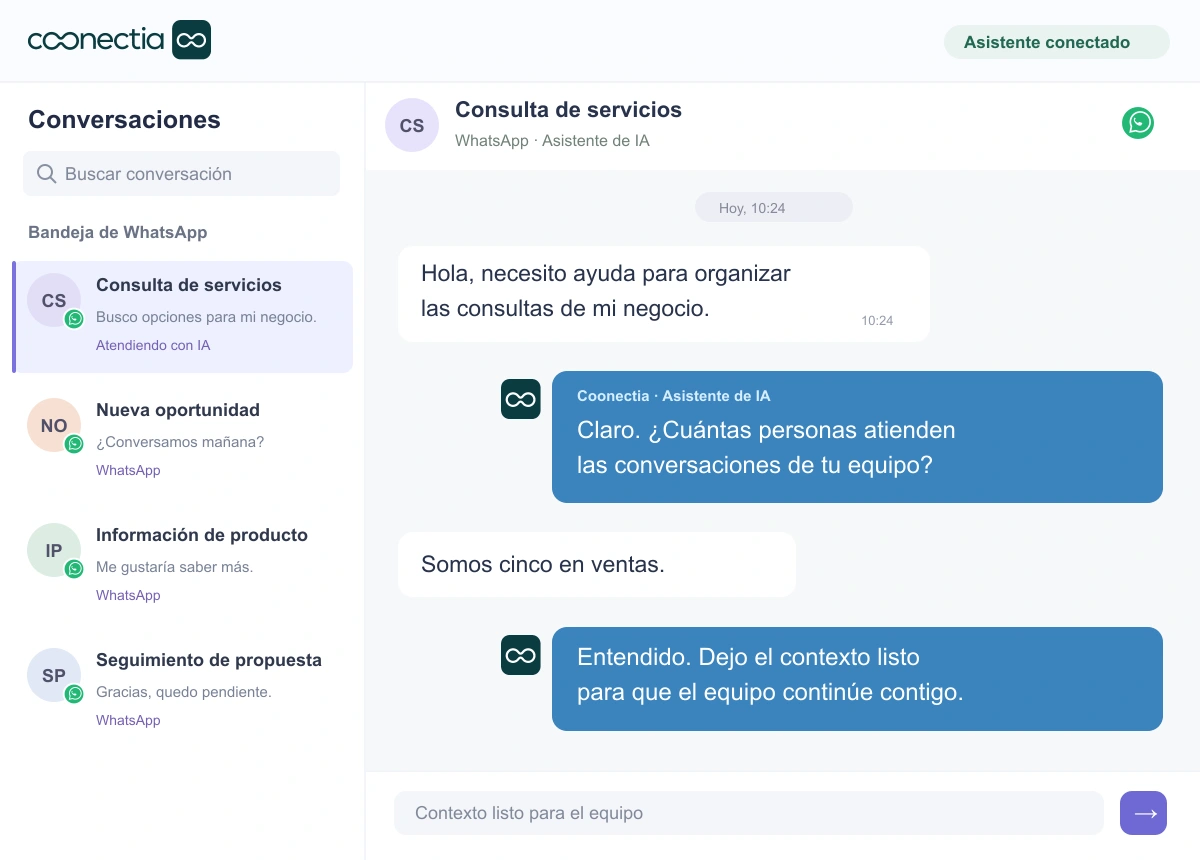Image resolution: width=1200 pixels, height=860 pixels.
Task: Click the Atendiendo con IA status label
Action: point(153,345)
